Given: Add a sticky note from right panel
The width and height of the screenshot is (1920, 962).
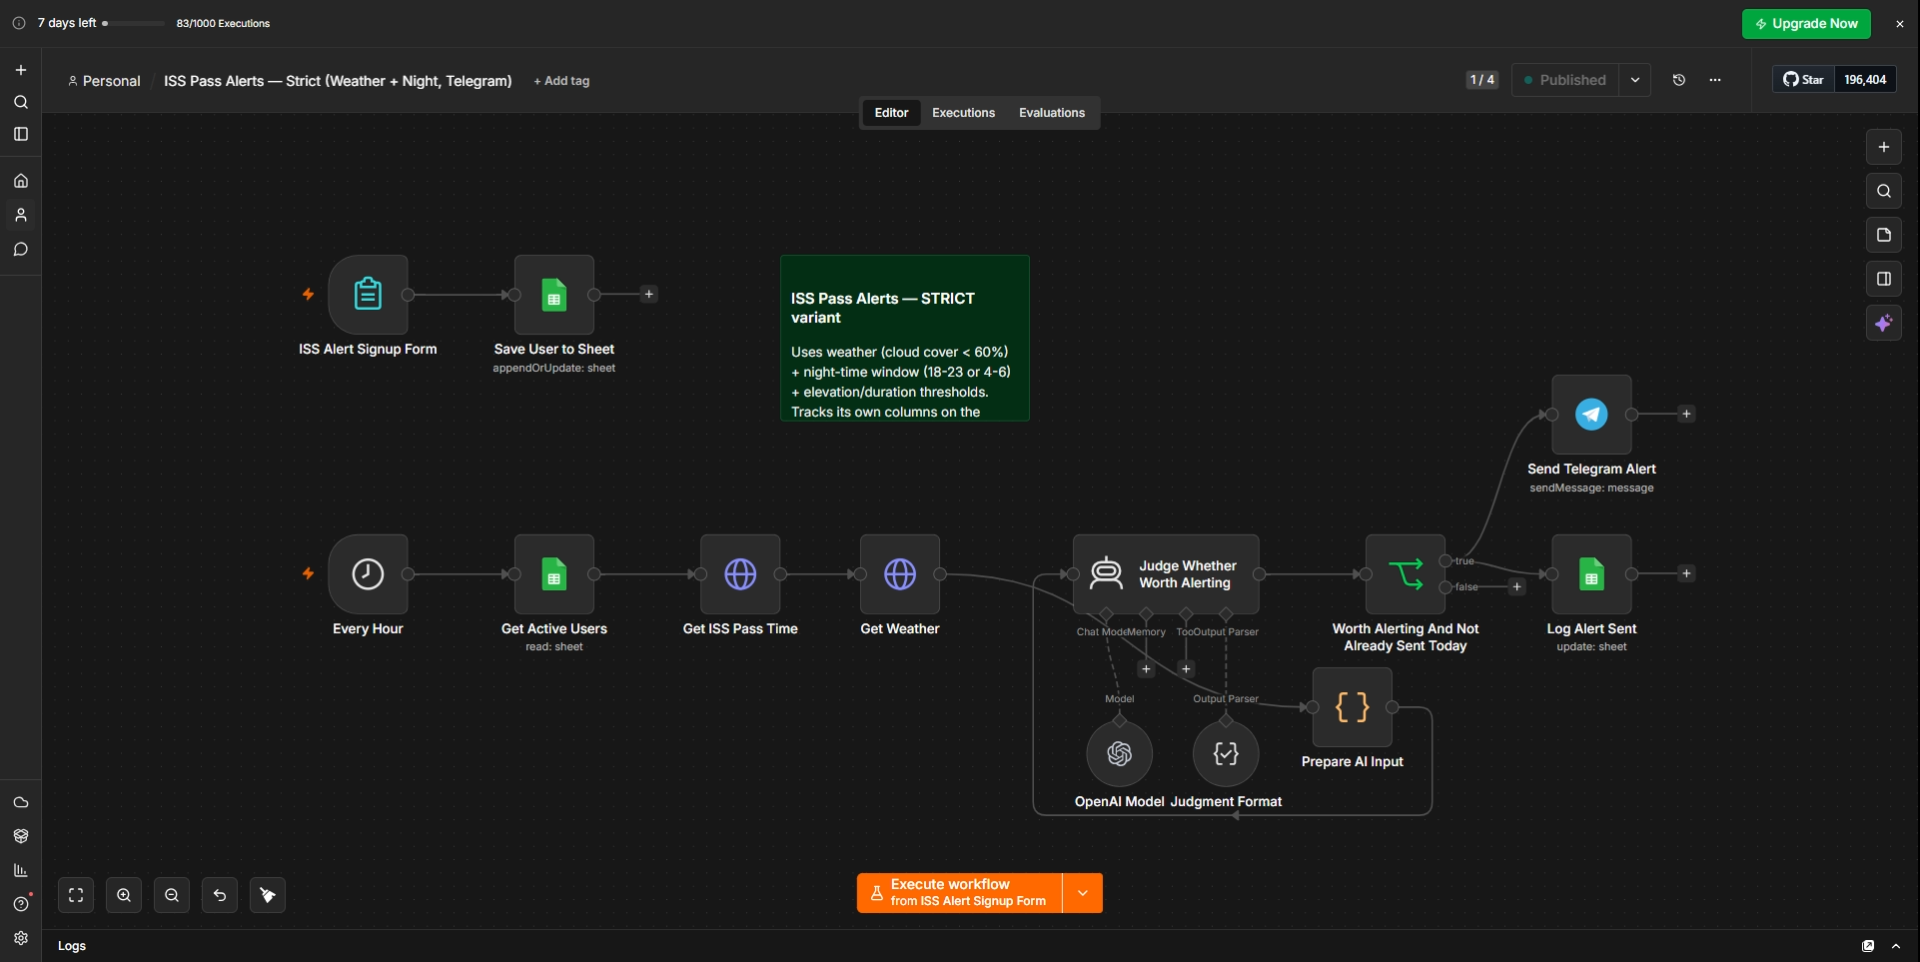Looking at the screenshot, I should click(x=1884, y=235).
